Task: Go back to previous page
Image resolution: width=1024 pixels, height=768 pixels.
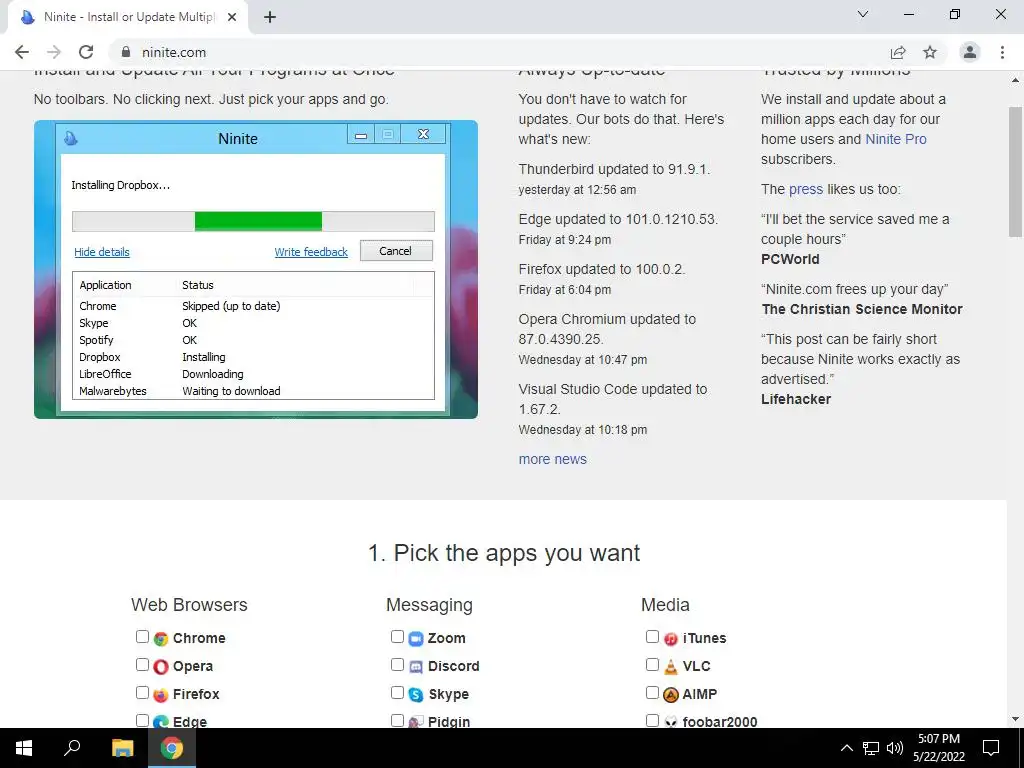Action: pyautogui.click(x=22, y=52)
